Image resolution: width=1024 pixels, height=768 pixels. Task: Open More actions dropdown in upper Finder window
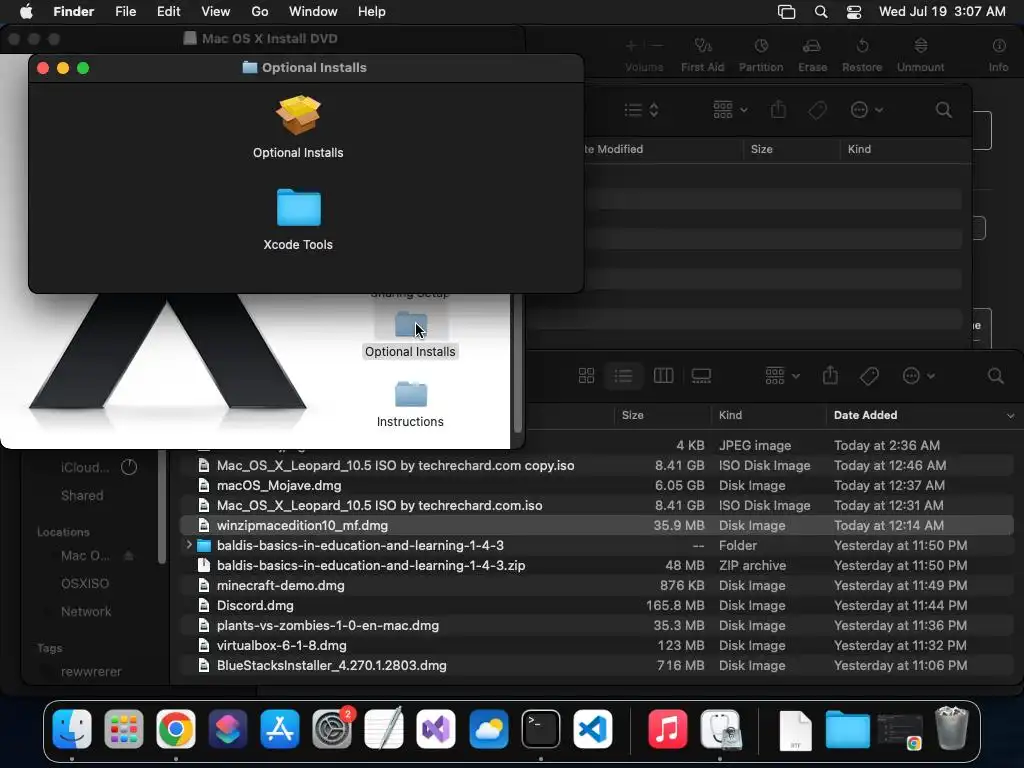click(x=867, y=110)
